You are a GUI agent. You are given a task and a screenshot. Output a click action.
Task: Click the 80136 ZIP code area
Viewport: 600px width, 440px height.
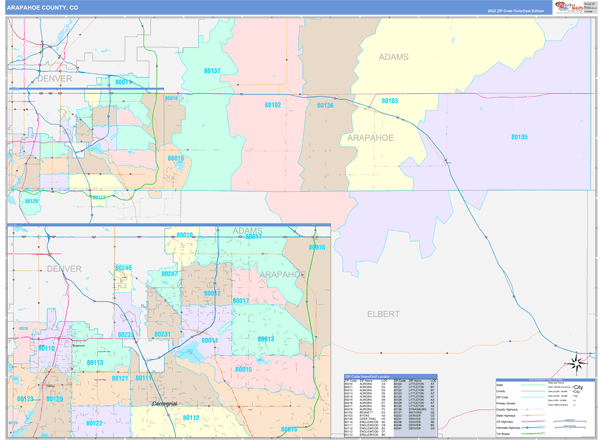click(324, 105)
